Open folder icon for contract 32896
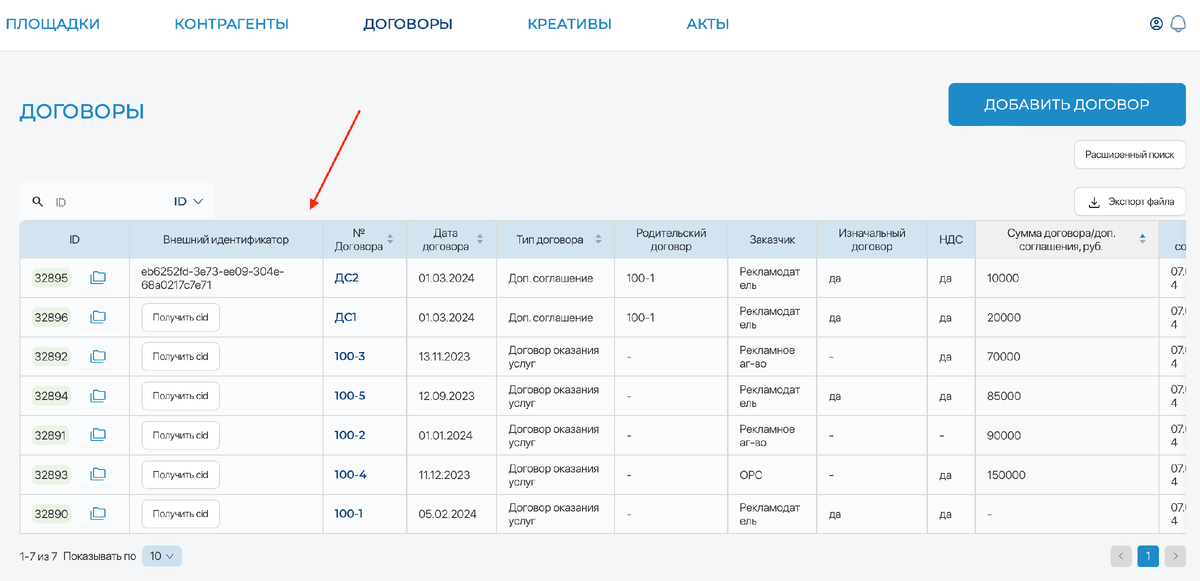This screenshot has width=1200, height=581. pos(98,317)
